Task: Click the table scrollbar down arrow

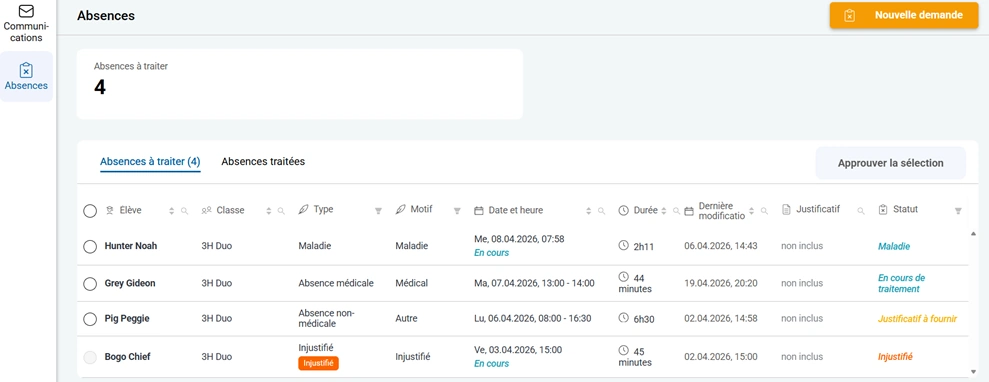Action: click(x=974, y=371)
